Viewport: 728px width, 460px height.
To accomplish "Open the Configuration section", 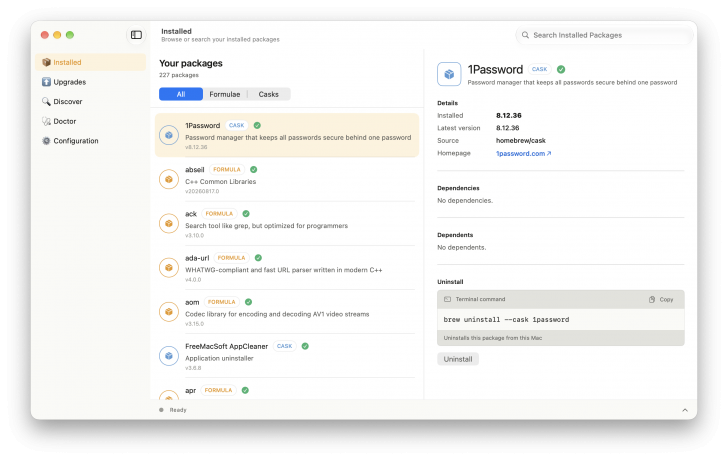I will click(x=90, y=141).
